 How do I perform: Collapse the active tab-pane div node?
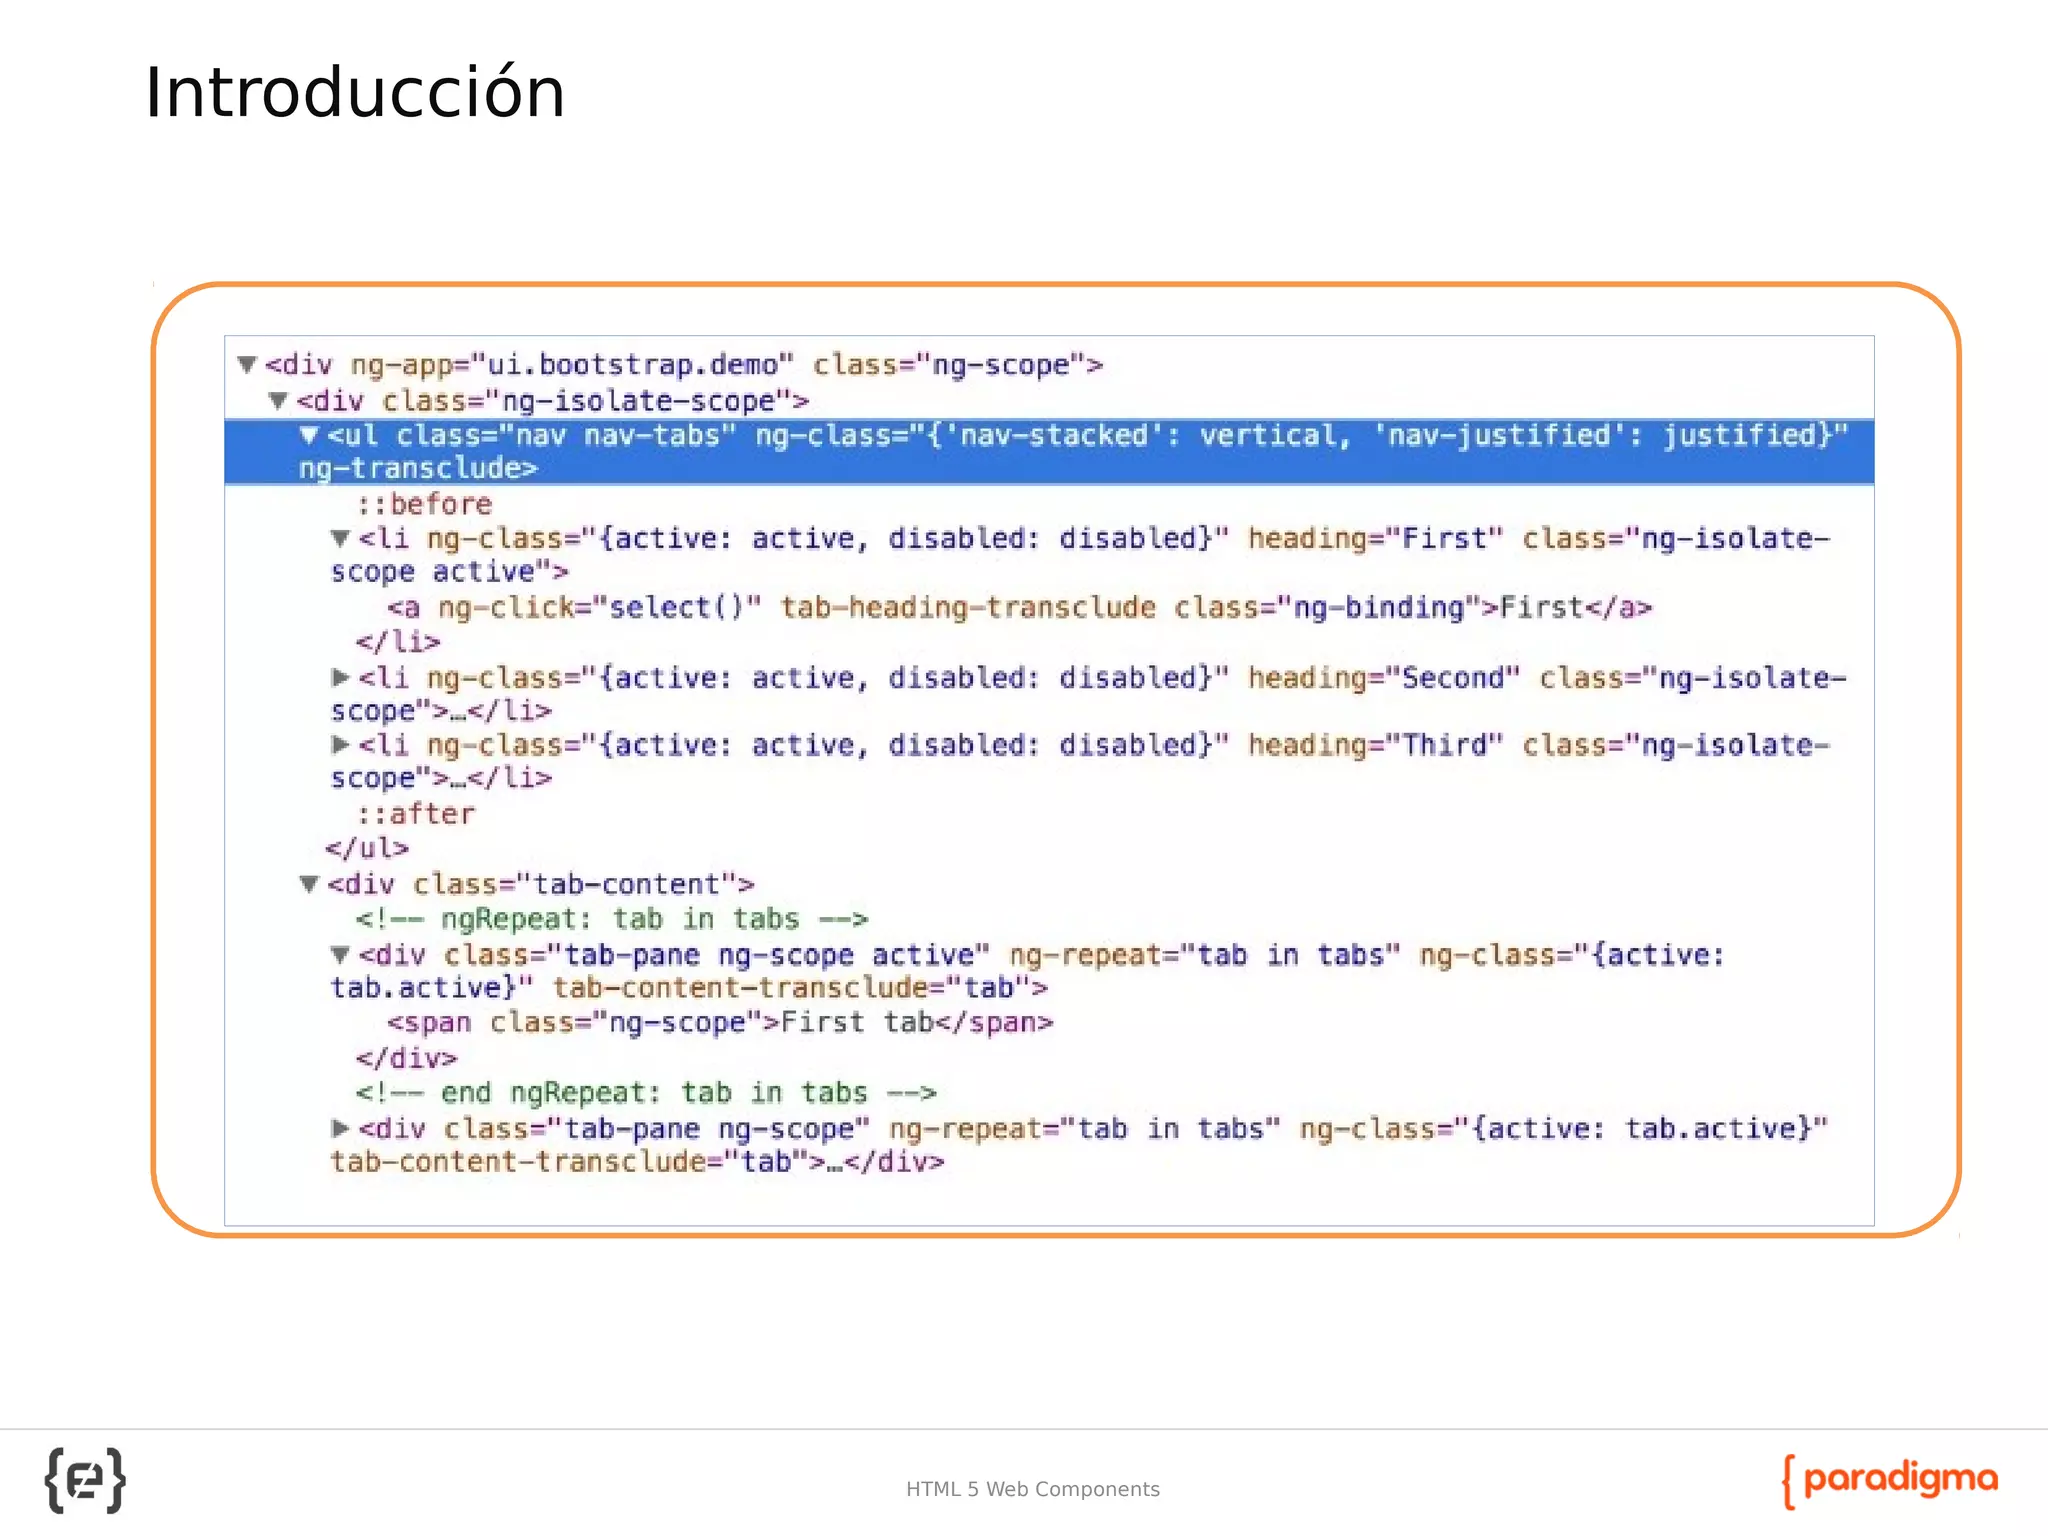pos(340,955)
